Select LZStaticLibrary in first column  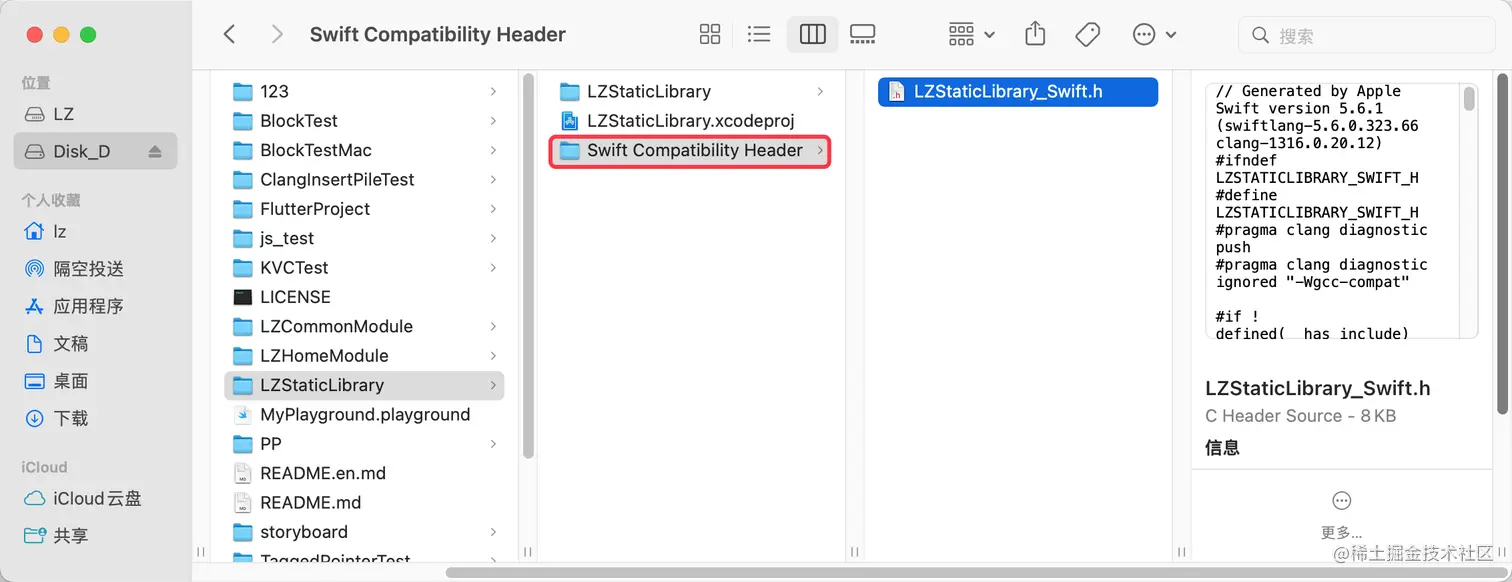365,385
